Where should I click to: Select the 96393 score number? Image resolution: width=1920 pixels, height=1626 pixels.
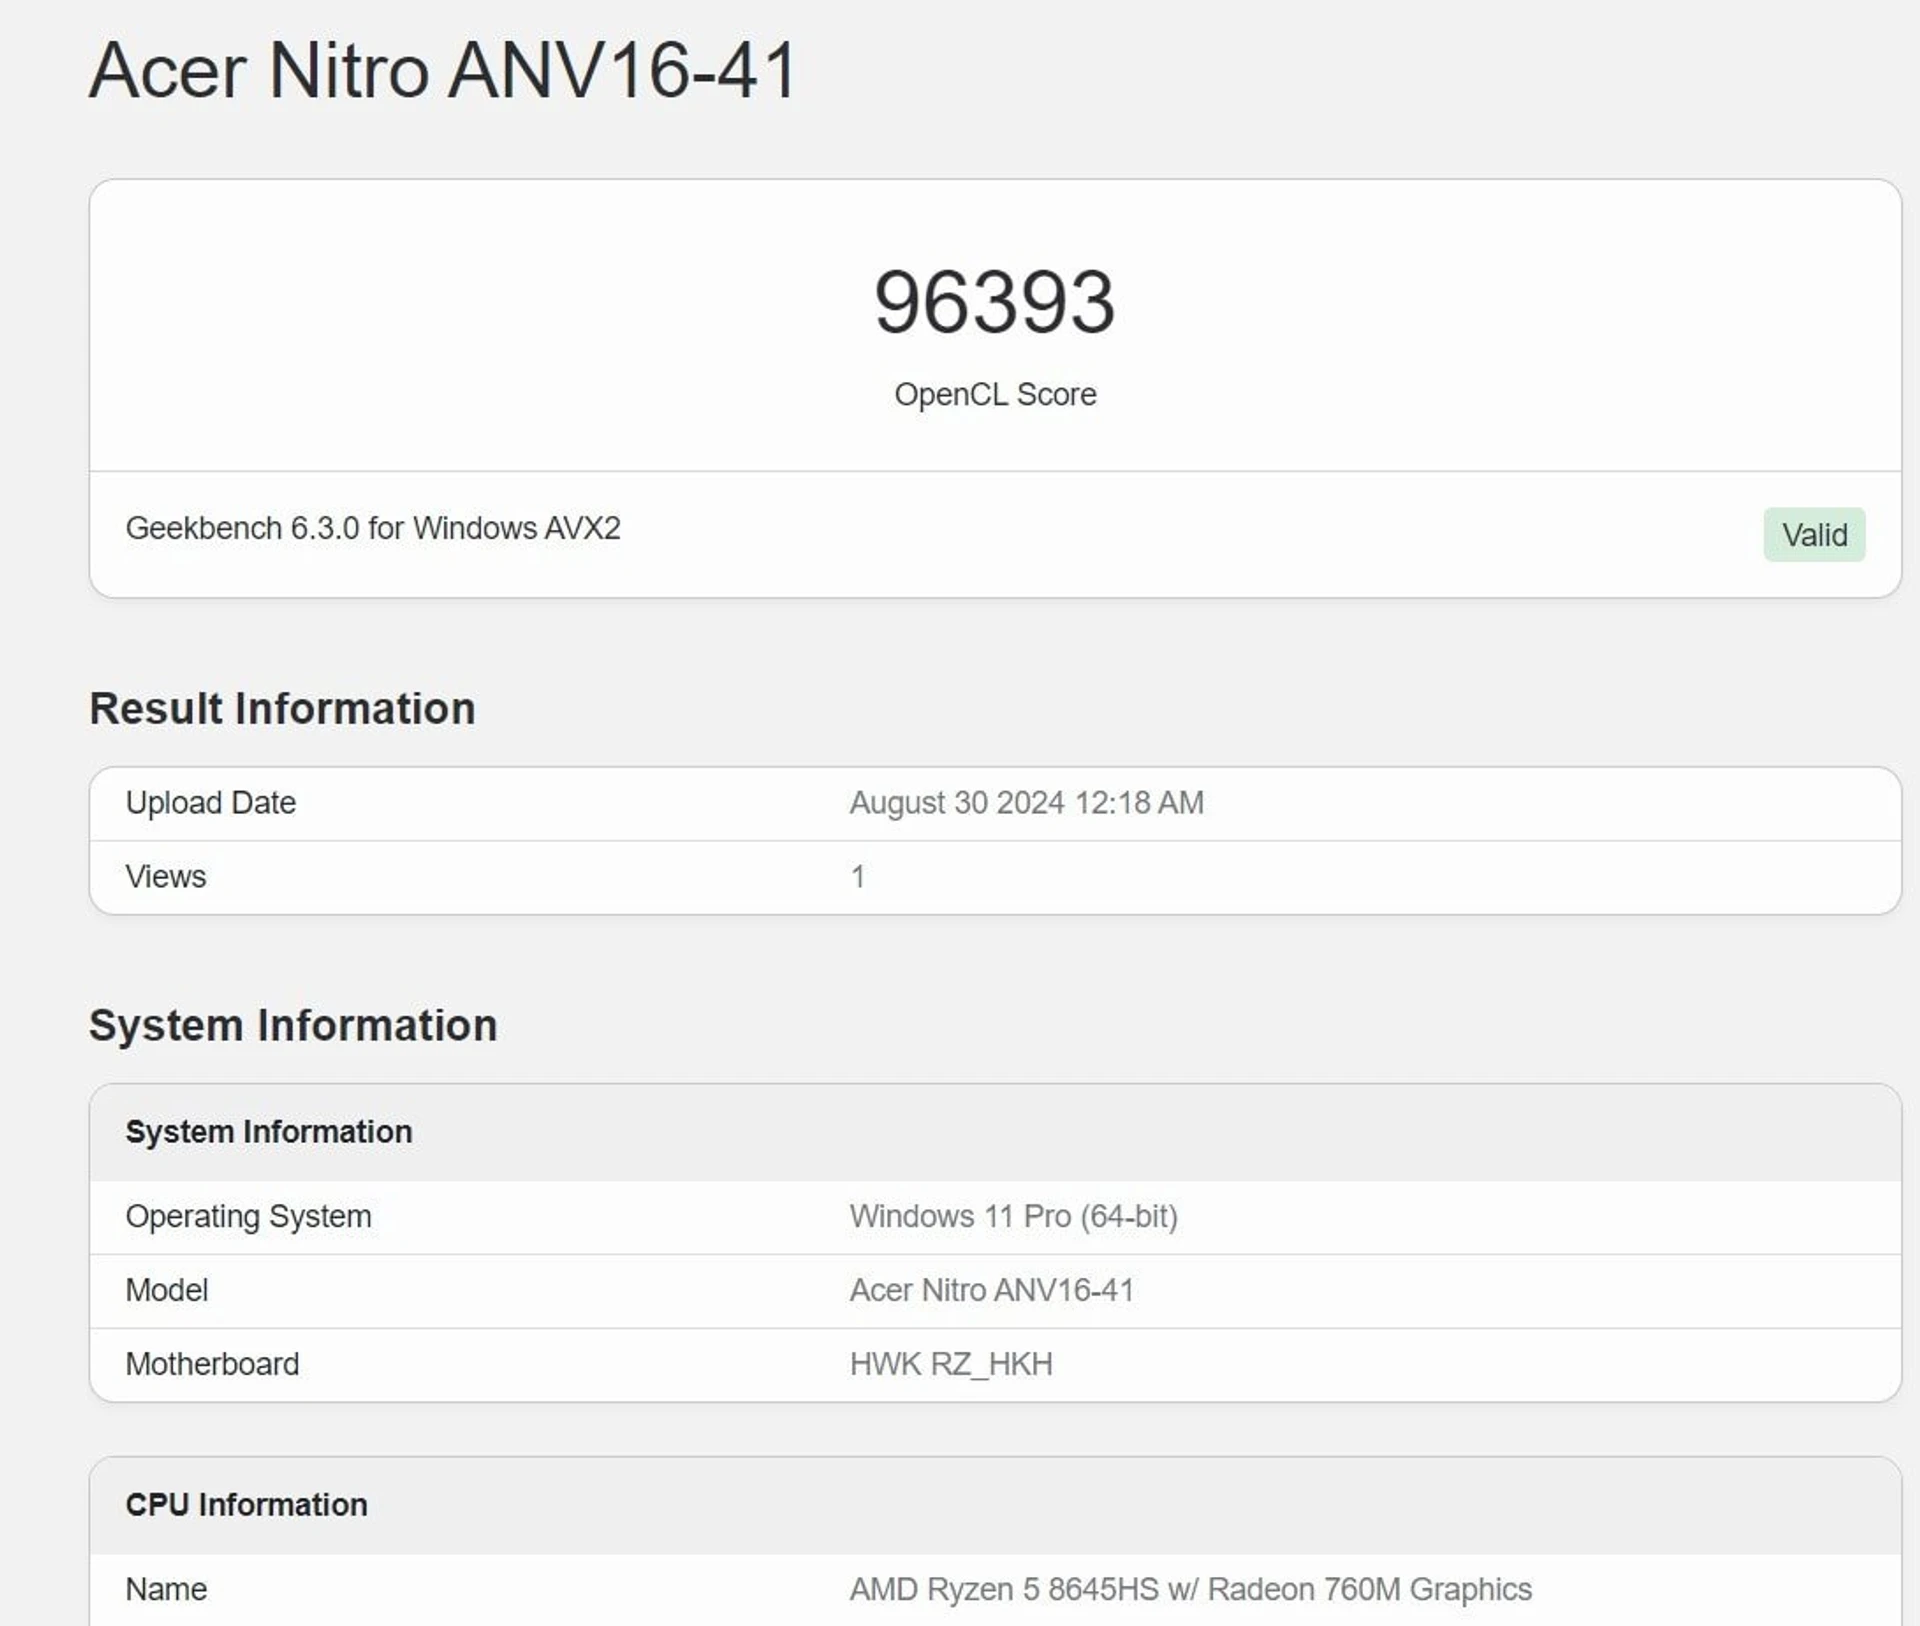pyautogui.click(x=995, y=302)
